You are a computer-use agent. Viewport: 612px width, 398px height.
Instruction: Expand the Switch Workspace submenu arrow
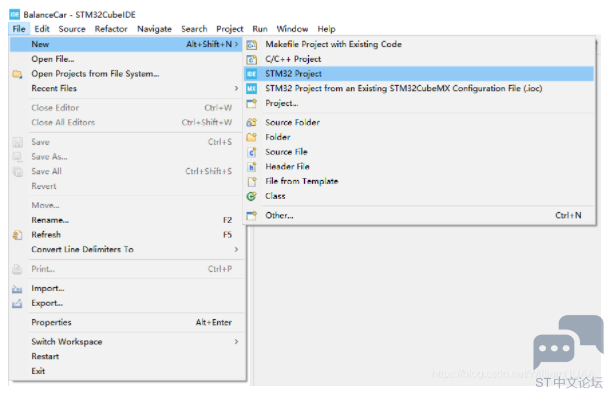(x=236, y=342)
